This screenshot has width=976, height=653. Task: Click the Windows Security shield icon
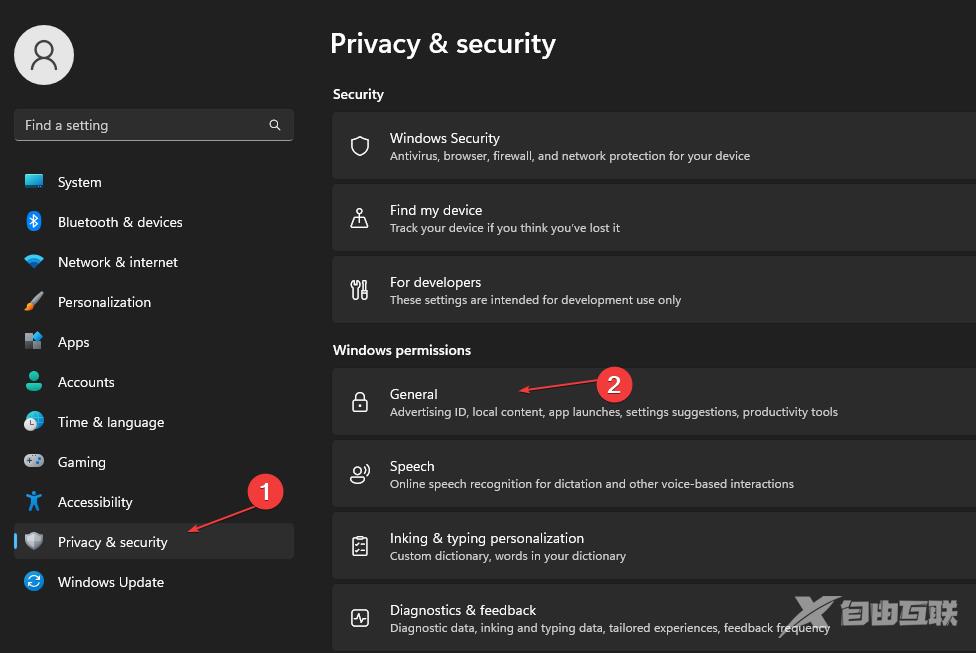[360, 146]
